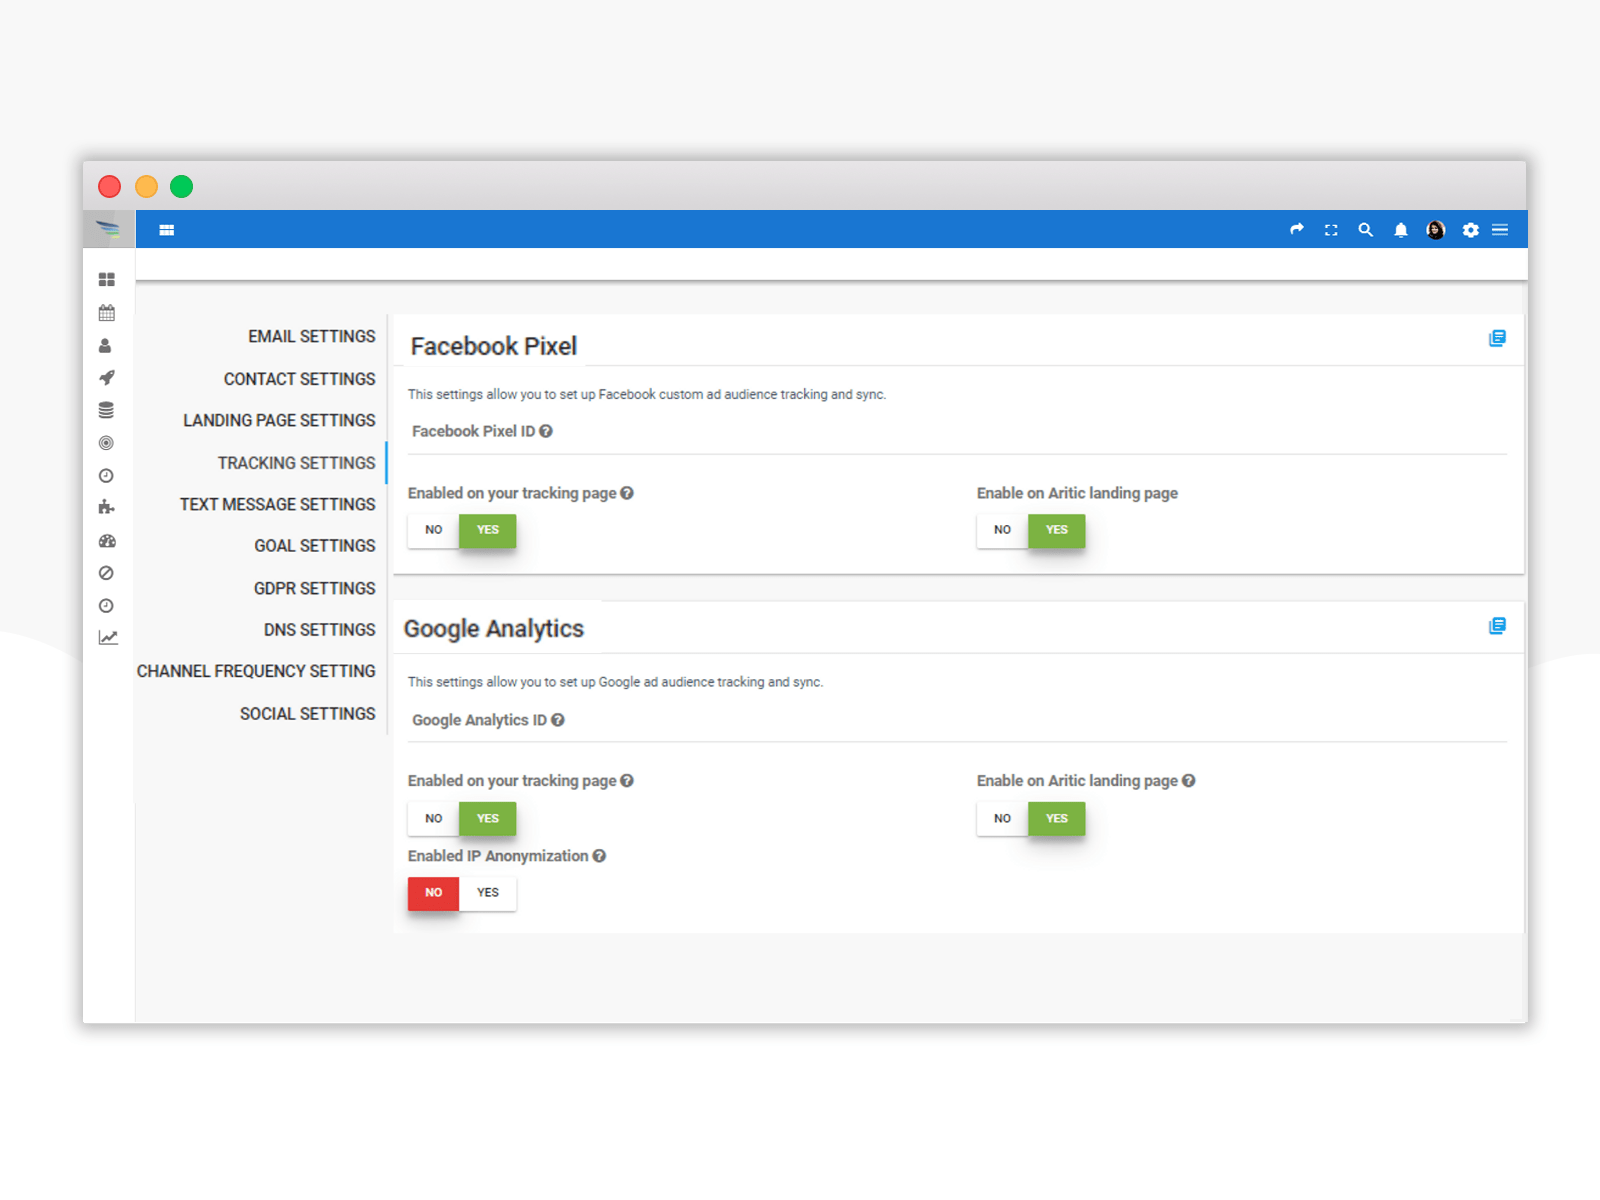Set Facebook tracking page toggle to YES

point(488,530)
